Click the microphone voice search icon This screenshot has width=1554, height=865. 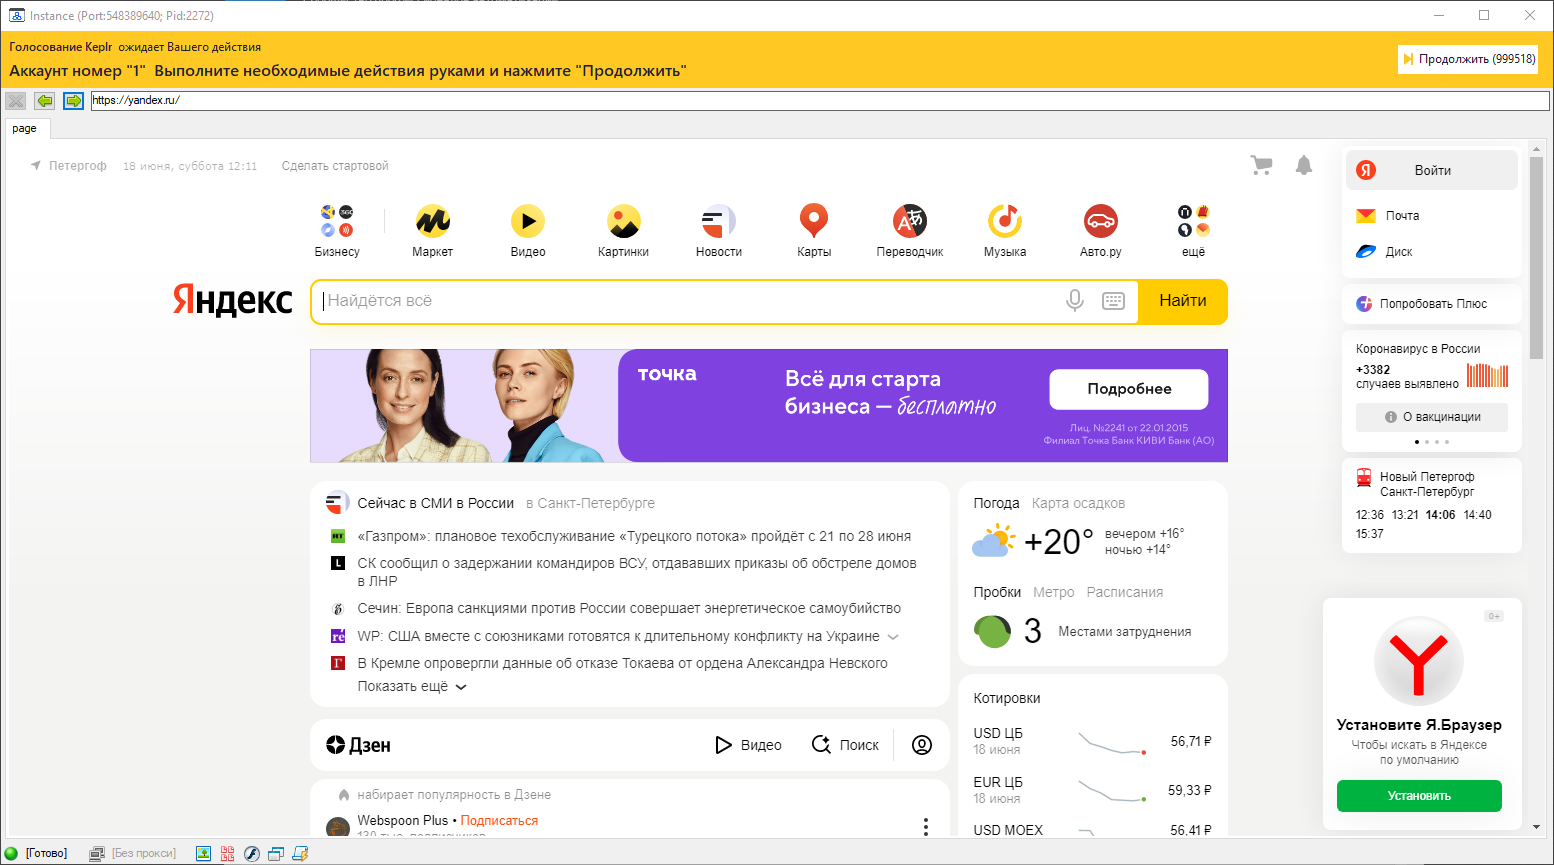1075,301
